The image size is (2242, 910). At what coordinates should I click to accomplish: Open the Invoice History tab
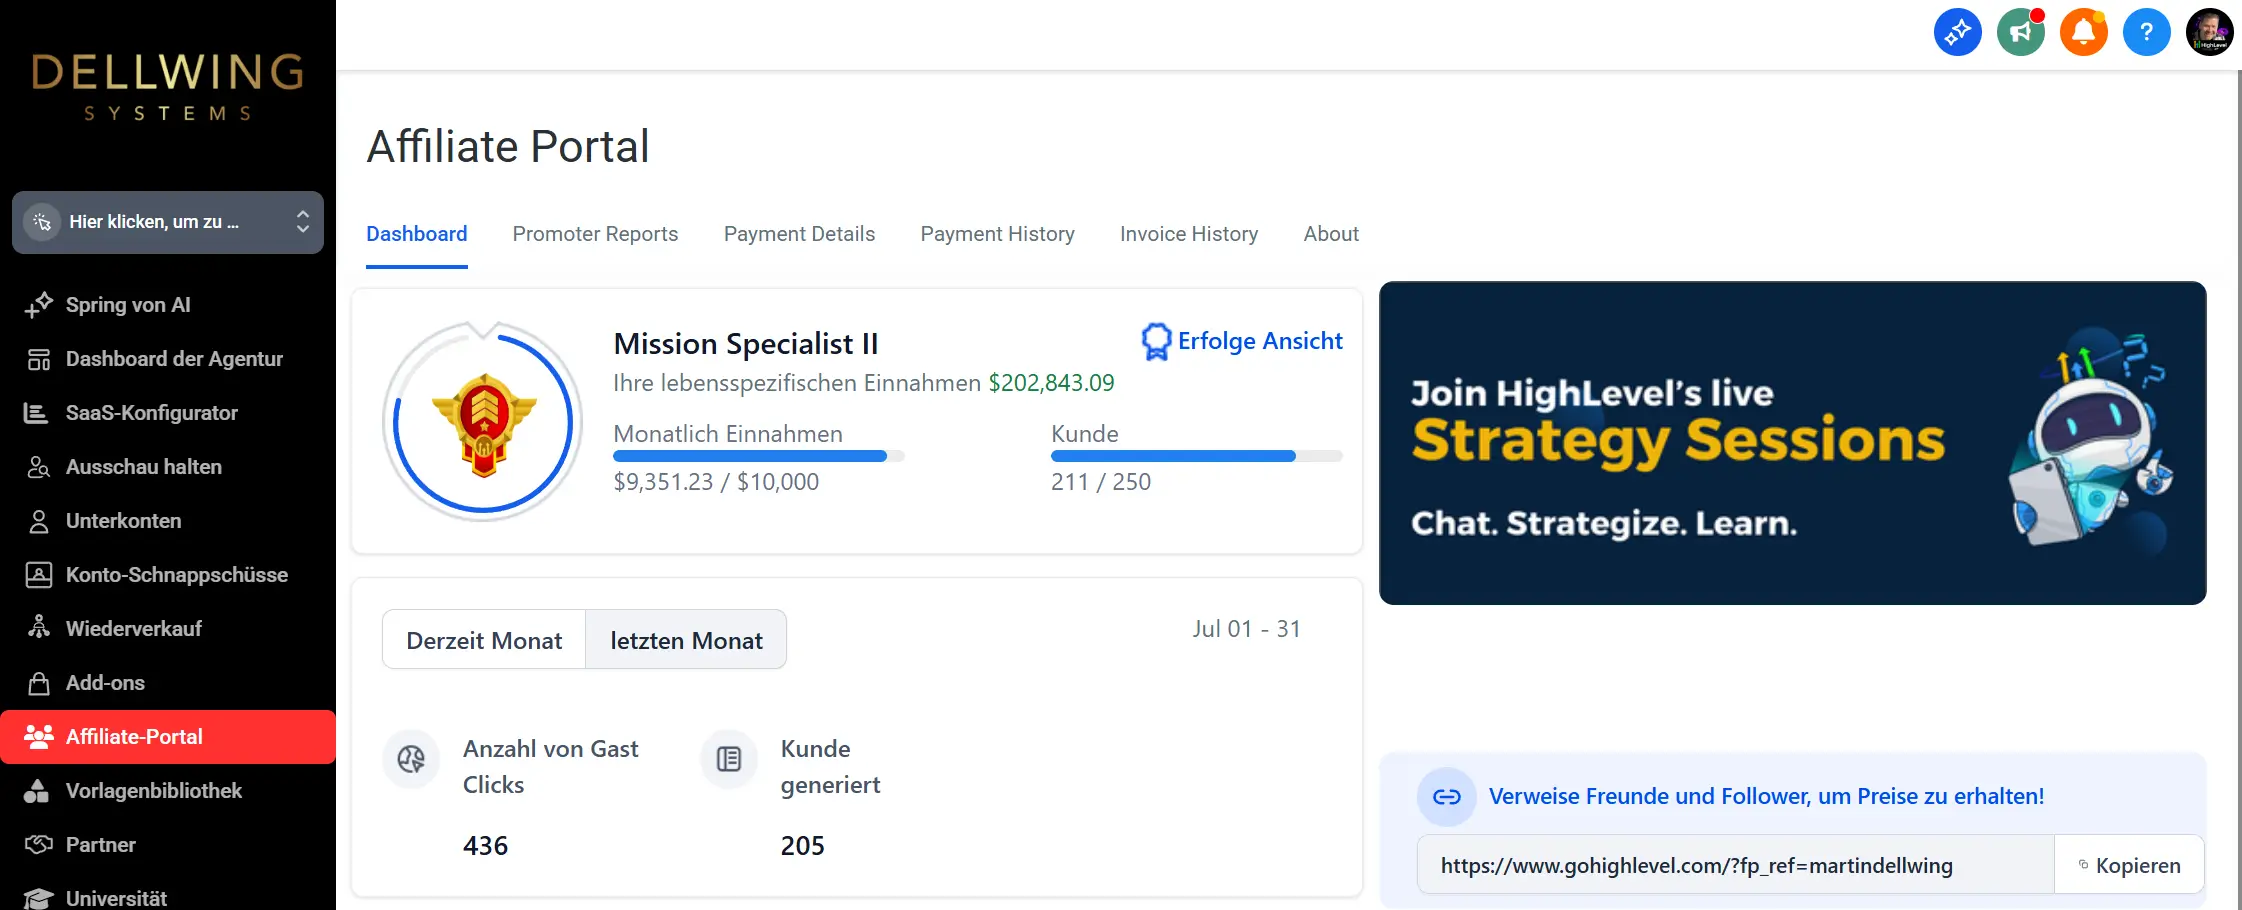[1189, 234]
